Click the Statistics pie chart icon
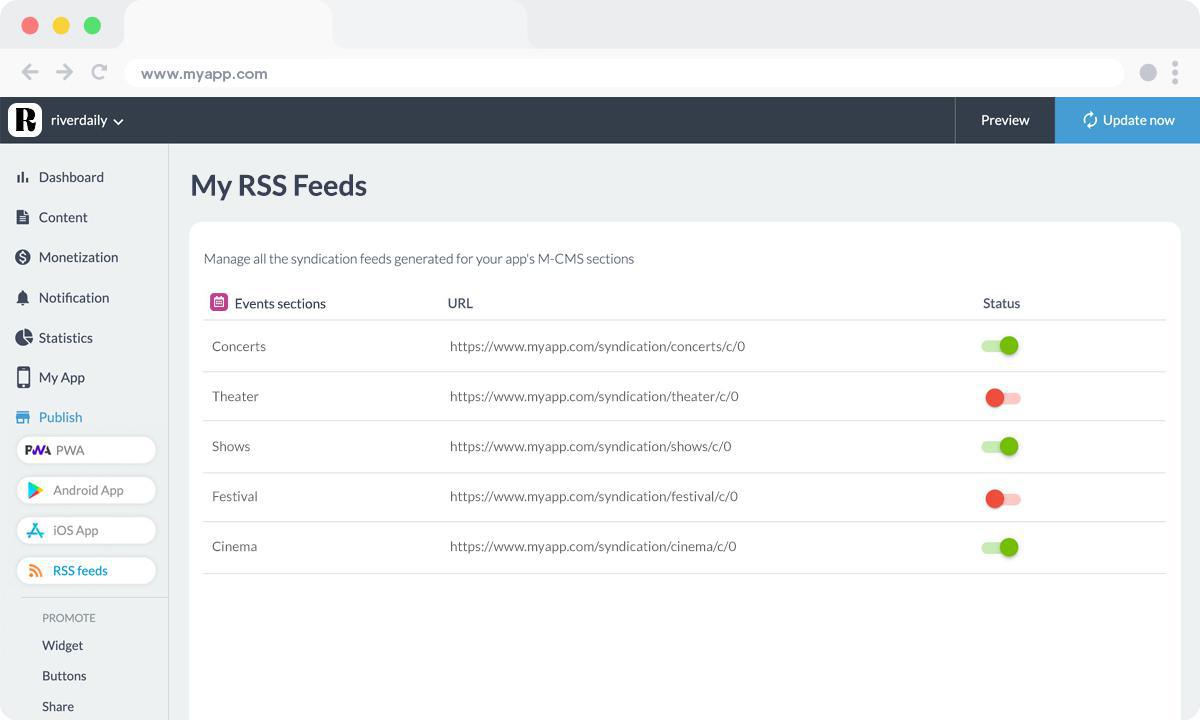This screenshot has height=720, width=1200. (x=23, y=338)
